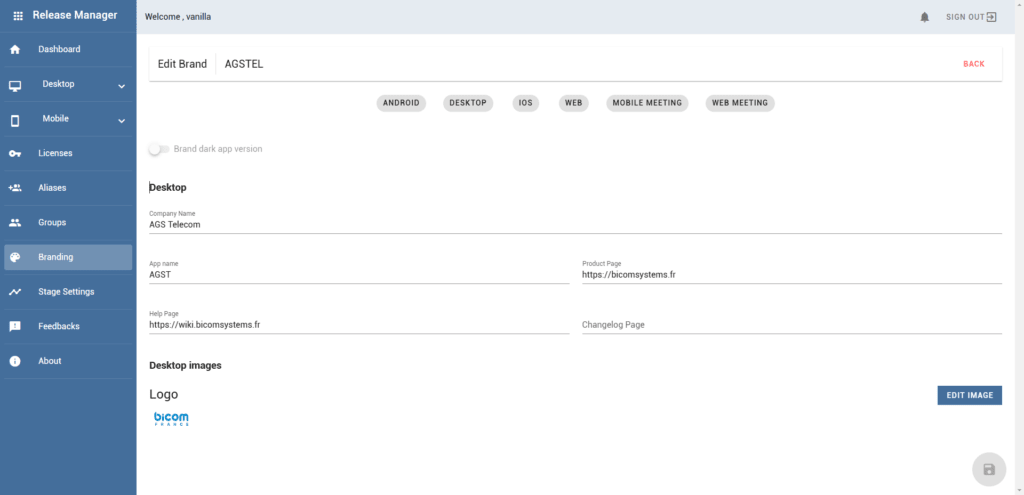This screenshot has width=1024, height=495.
Task: Click Release Manager title
Action: 75,15
